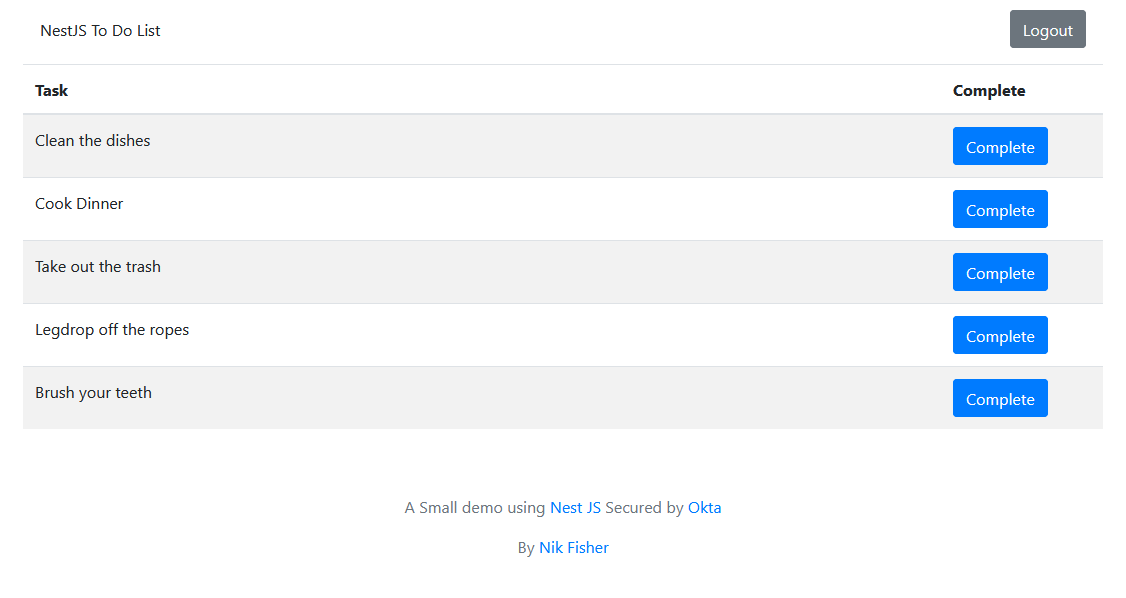Click the Task column header
Screen dimensions: 1126x598
pos(52,91)
